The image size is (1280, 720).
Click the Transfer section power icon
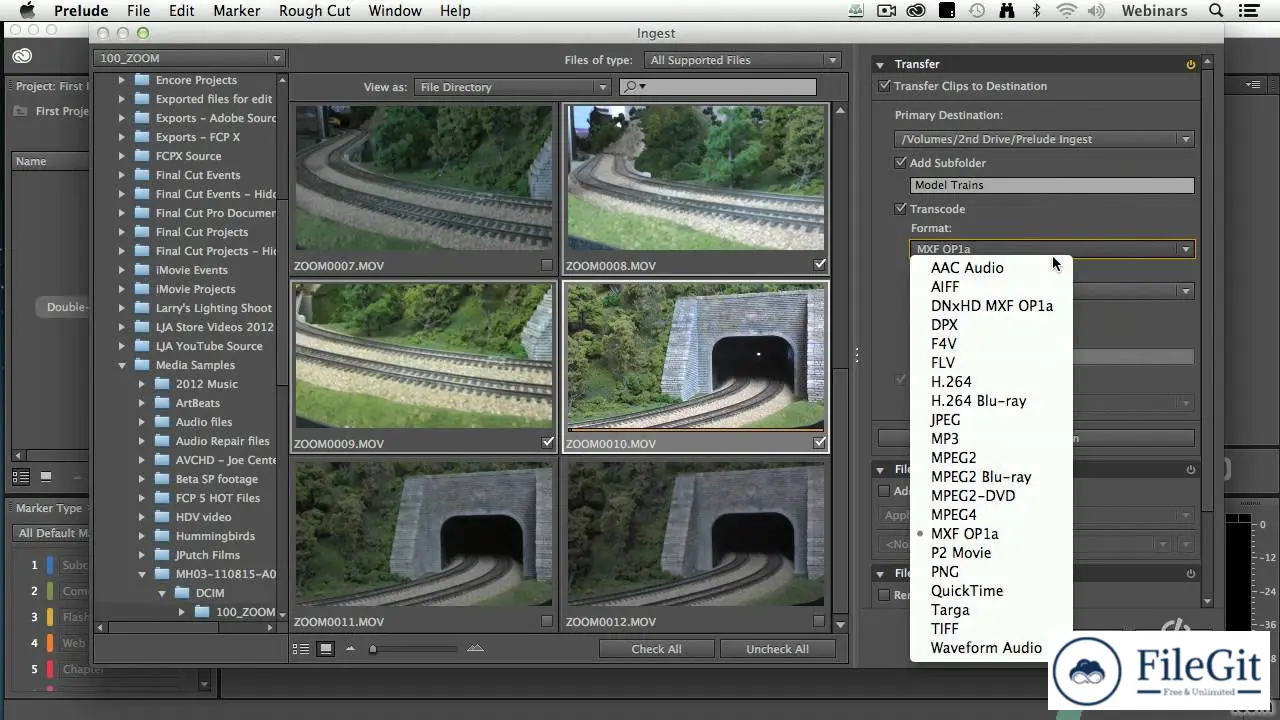tap(1190, 64)
